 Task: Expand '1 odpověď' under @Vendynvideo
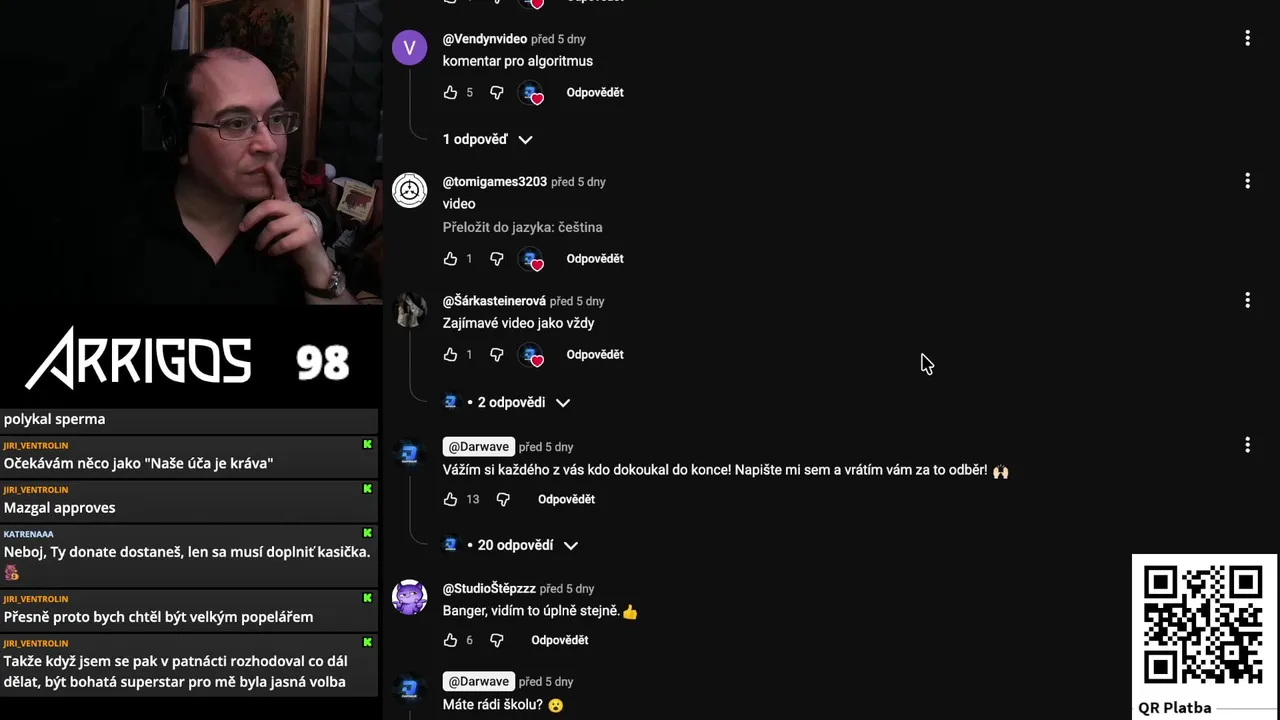(487, 139)
